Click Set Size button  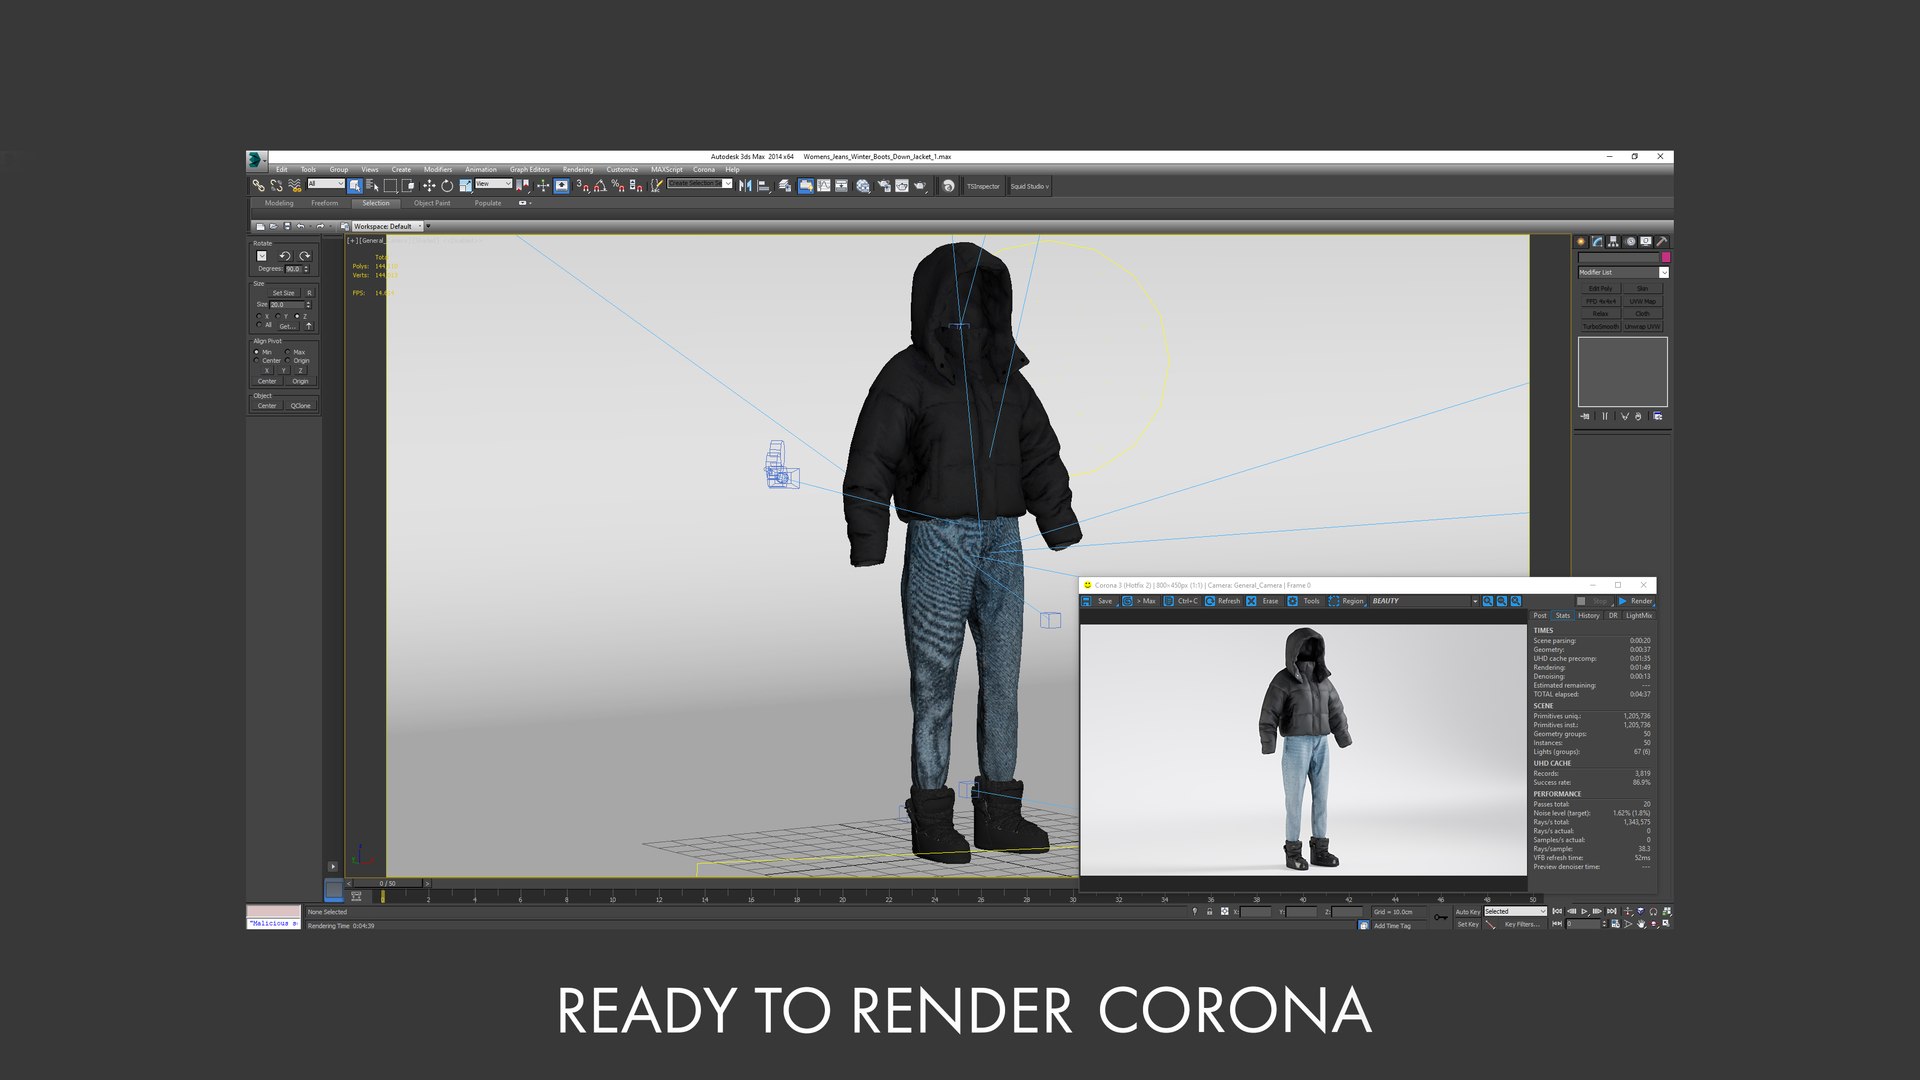pos(284,293)
